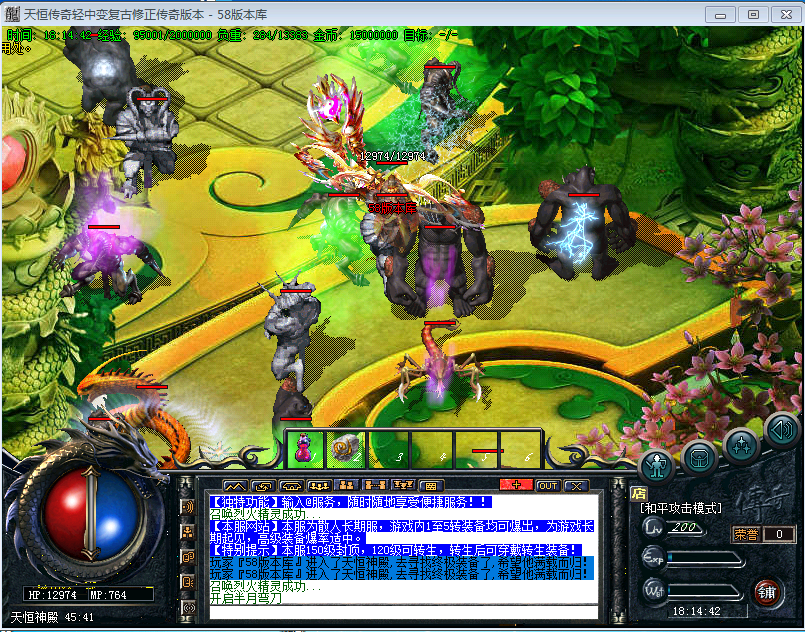Image resolution: width=805 pixels, height=632 pixels.
Task: Click the OUT button above chat
Action: click(x=547, y=485)
